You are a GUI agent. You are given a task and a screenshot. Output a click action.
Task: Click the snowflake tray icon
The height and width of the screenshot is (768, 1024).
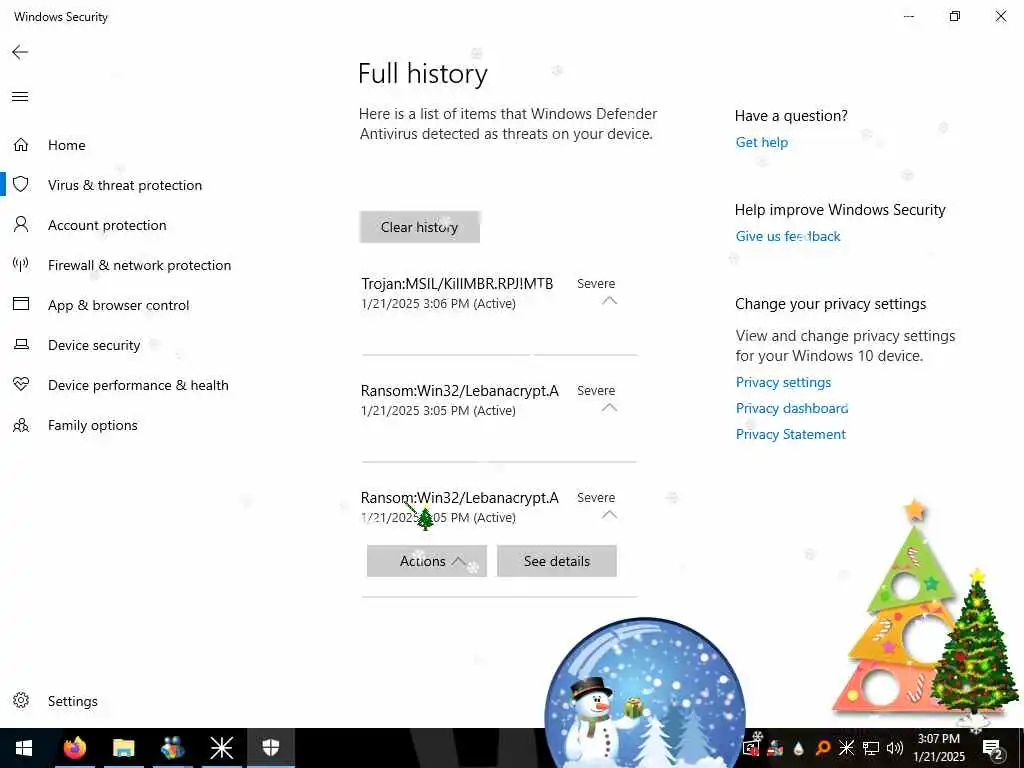[x=846, y=748]
